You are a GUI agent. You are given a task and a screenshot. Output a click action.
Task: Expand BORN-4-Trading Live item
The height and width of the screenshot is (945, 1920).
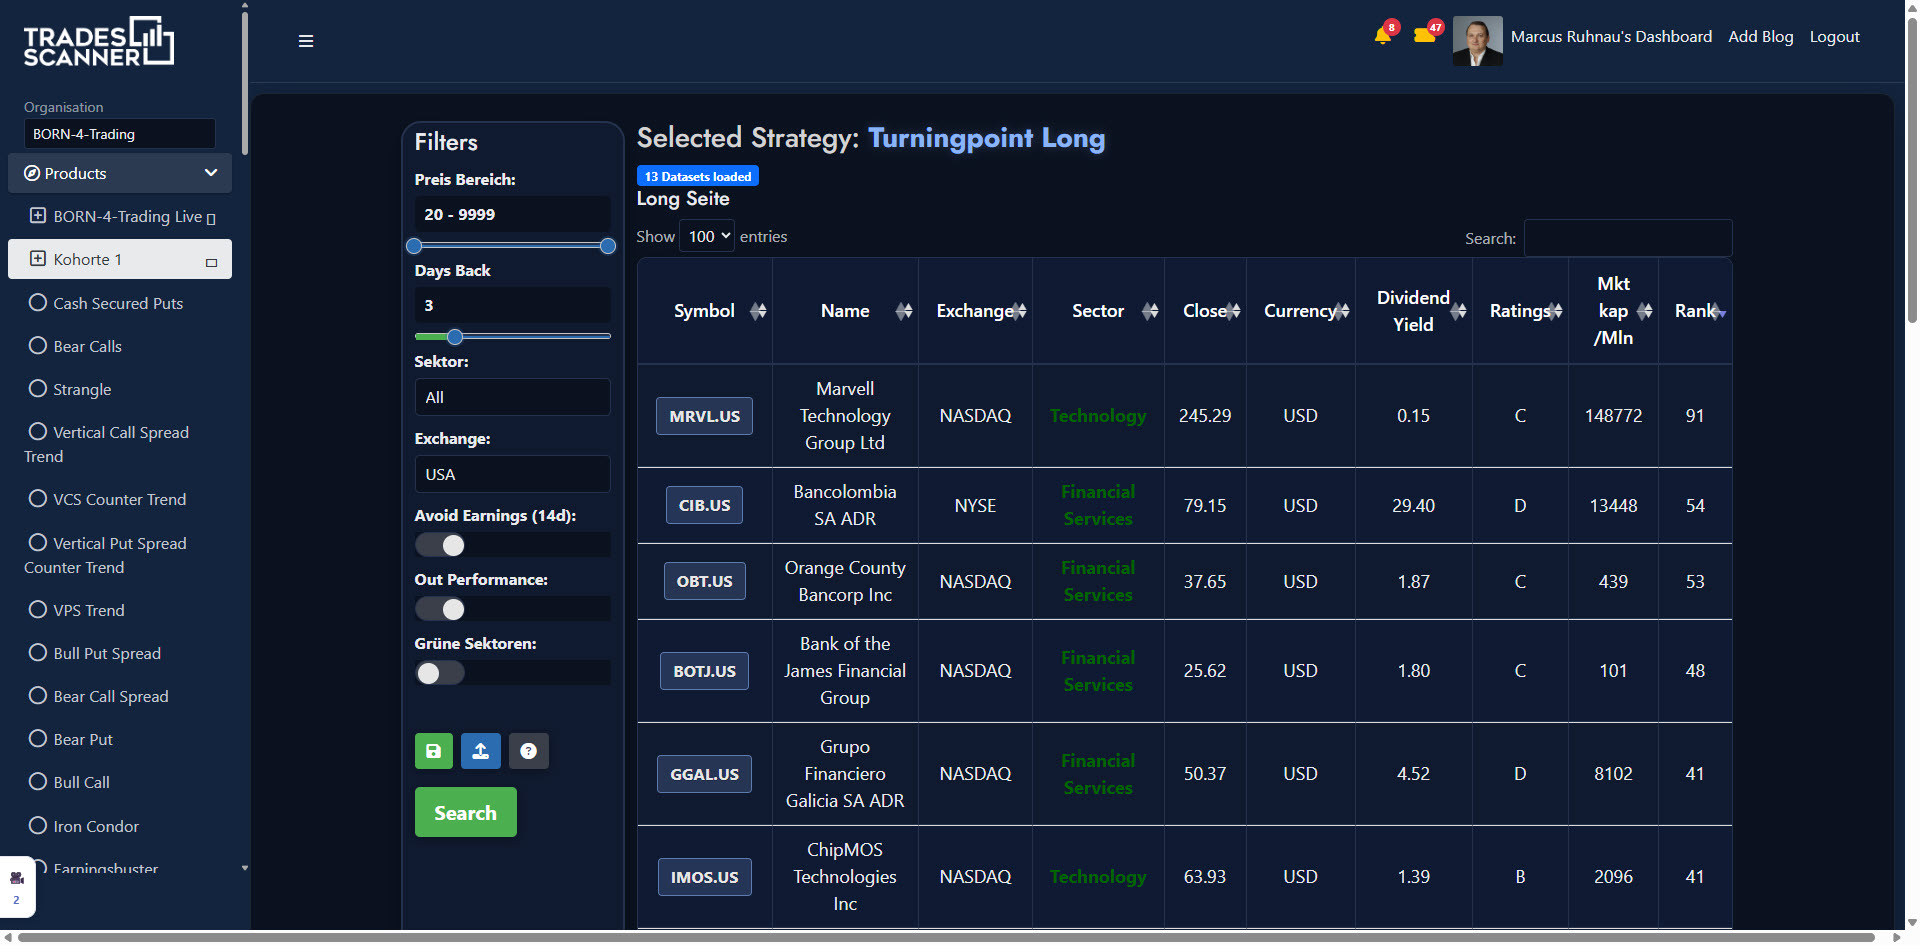click(x=120, y=216)
